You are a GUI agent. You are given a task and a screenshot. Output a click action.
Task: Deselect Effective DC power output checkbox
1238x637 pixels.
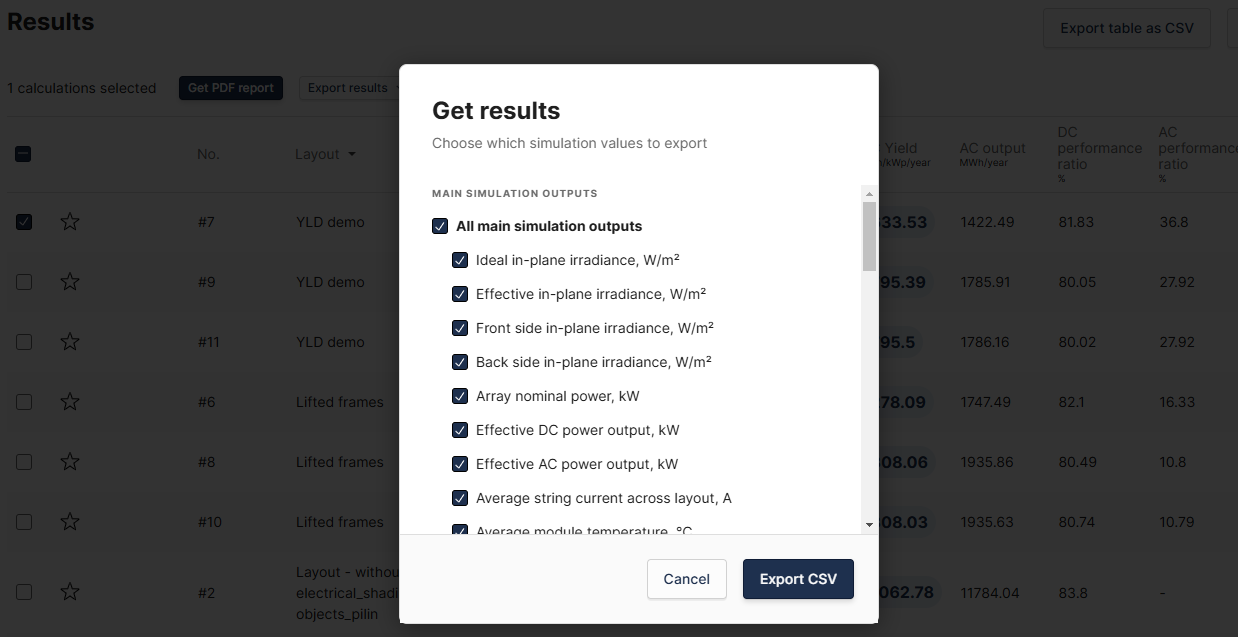(x=460, y=430)
